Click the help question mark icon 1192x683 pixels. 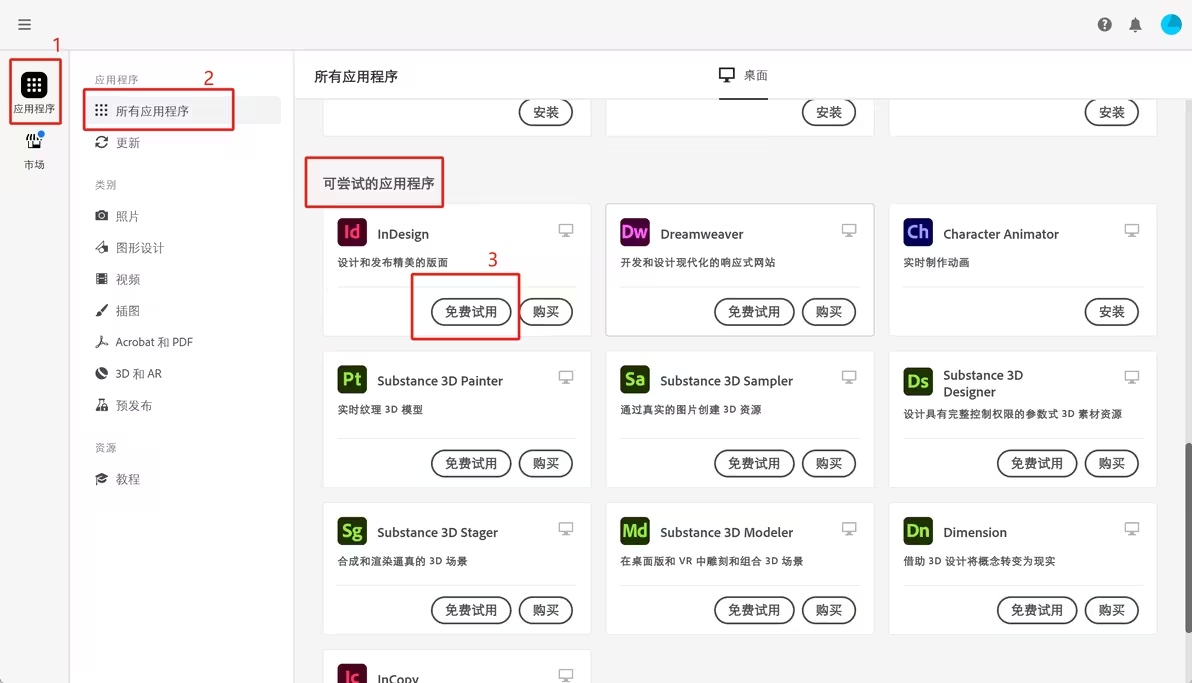point(1104,24)
